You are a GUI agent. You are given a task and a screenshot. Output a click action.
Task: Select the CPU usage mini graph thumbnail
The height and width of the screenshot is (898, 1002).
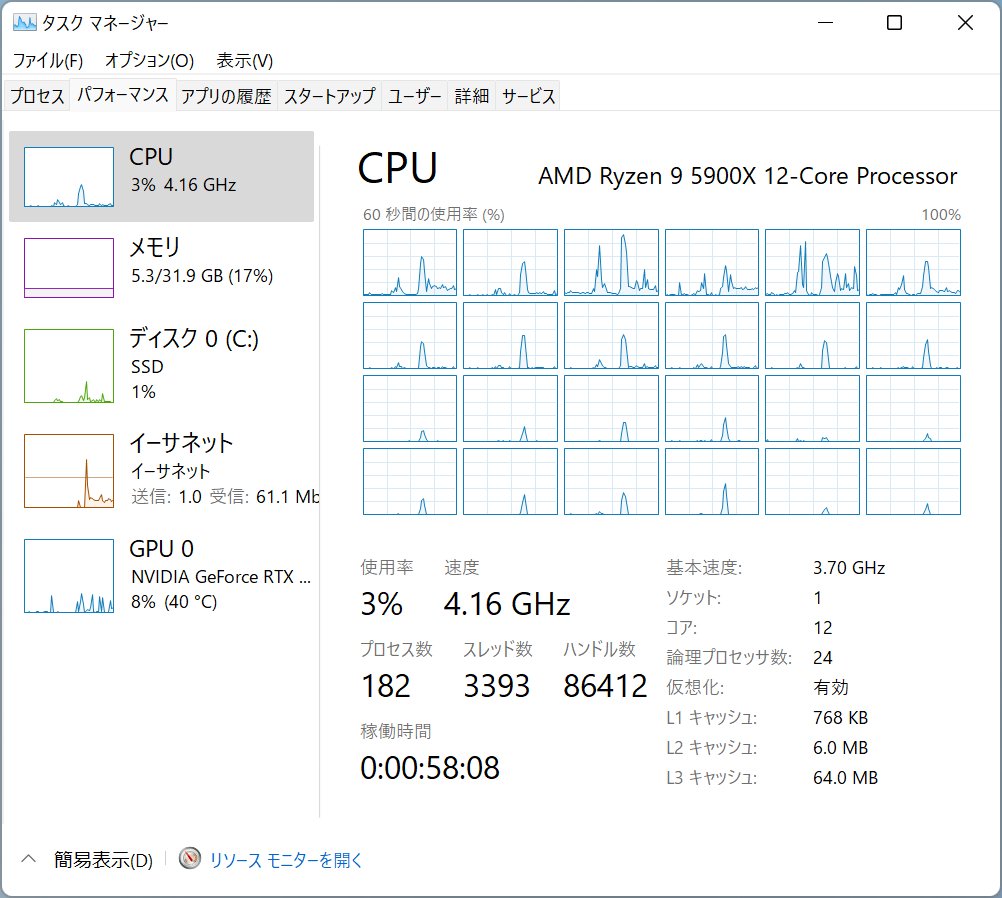[x=68, y=177]
